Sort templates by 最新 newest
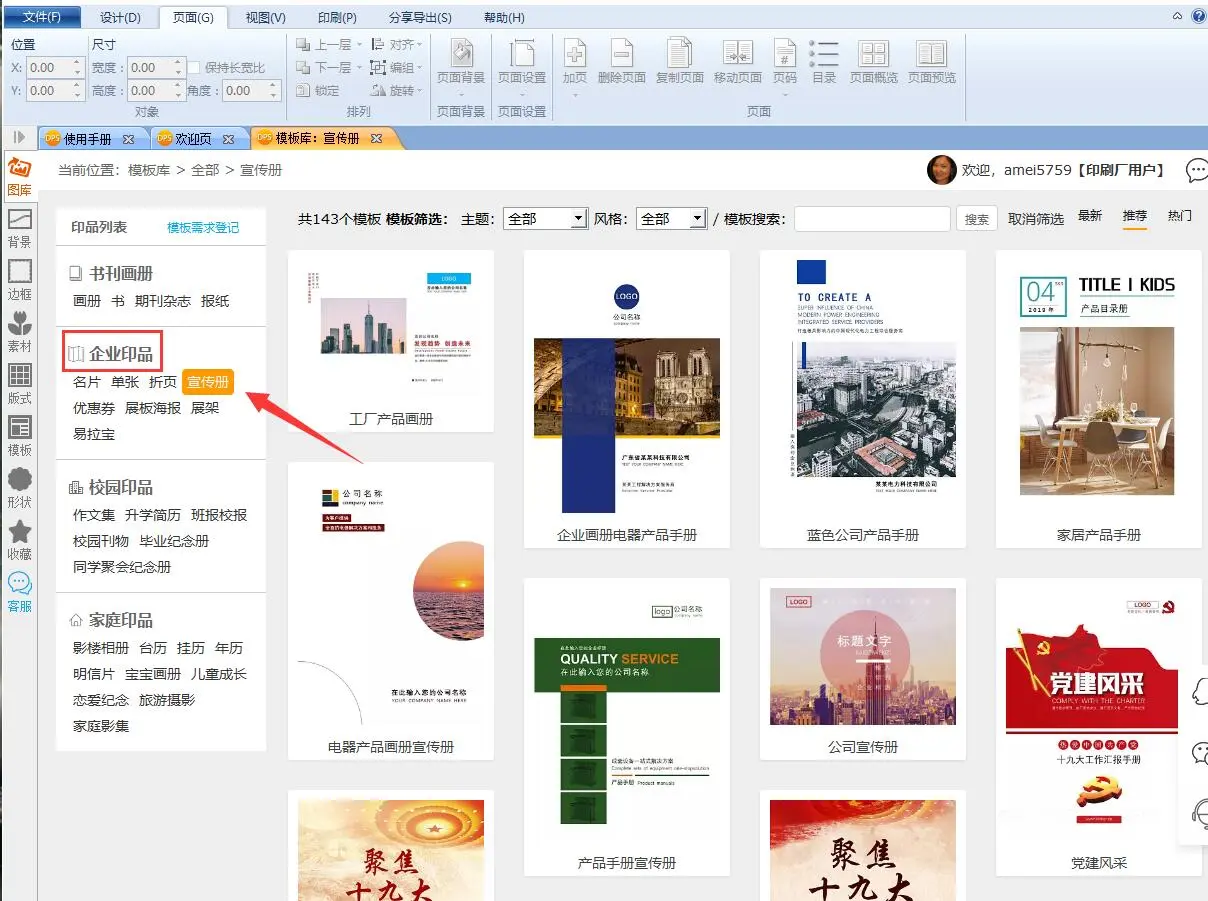 [x=1089, y=216]
